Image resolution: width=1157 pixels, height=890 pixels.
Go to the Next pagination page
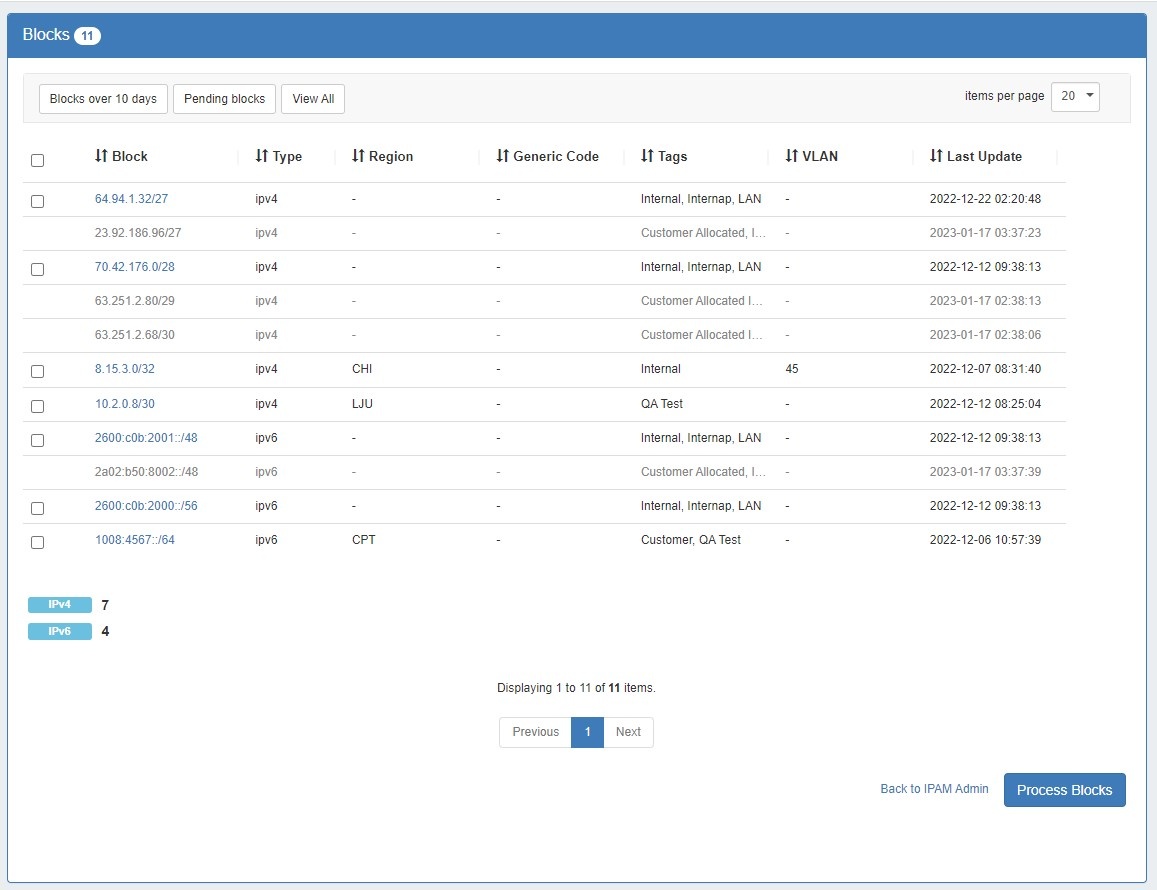point(628,732)
